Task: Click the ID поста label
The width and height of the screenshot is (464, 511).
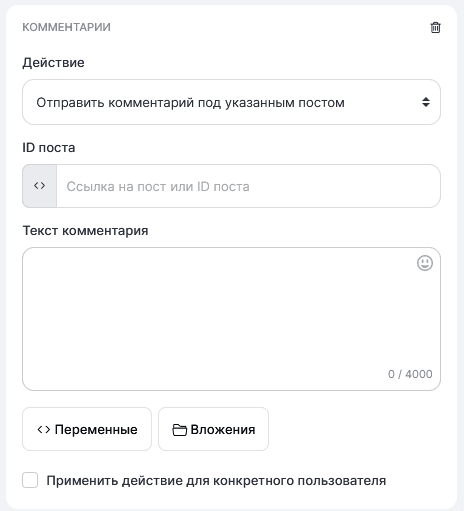Action: 49,148
